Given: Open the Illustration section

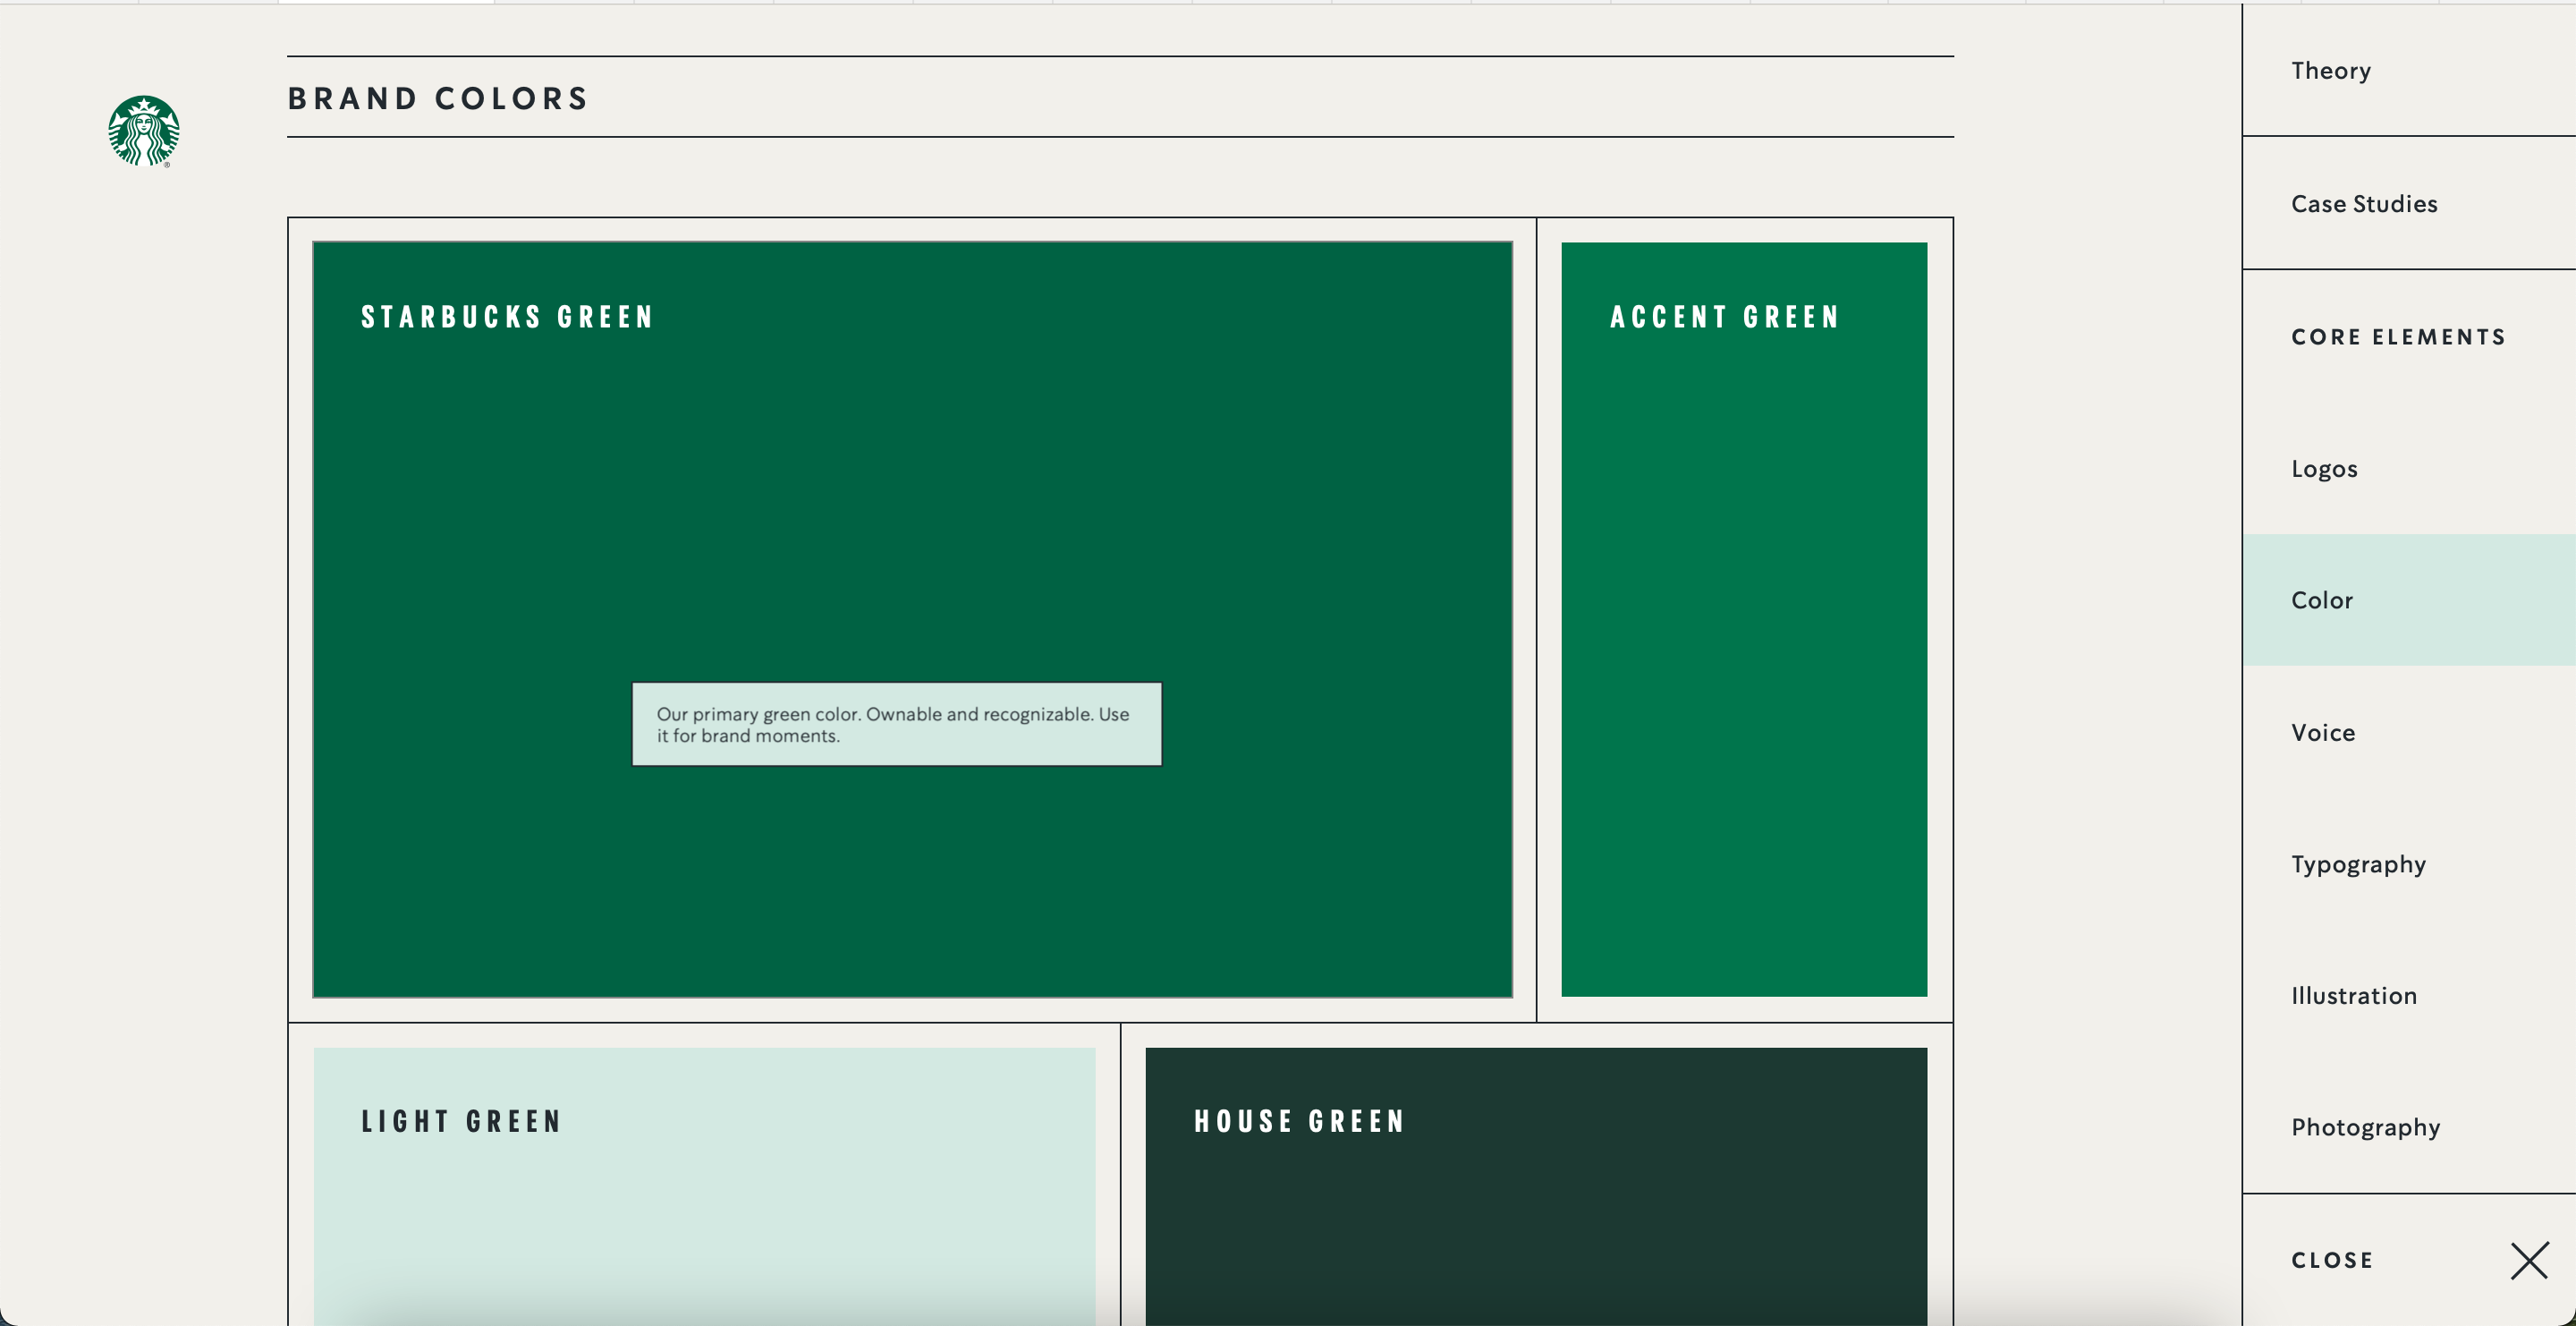Looking at the screenshot, I should click(2354, 995).
